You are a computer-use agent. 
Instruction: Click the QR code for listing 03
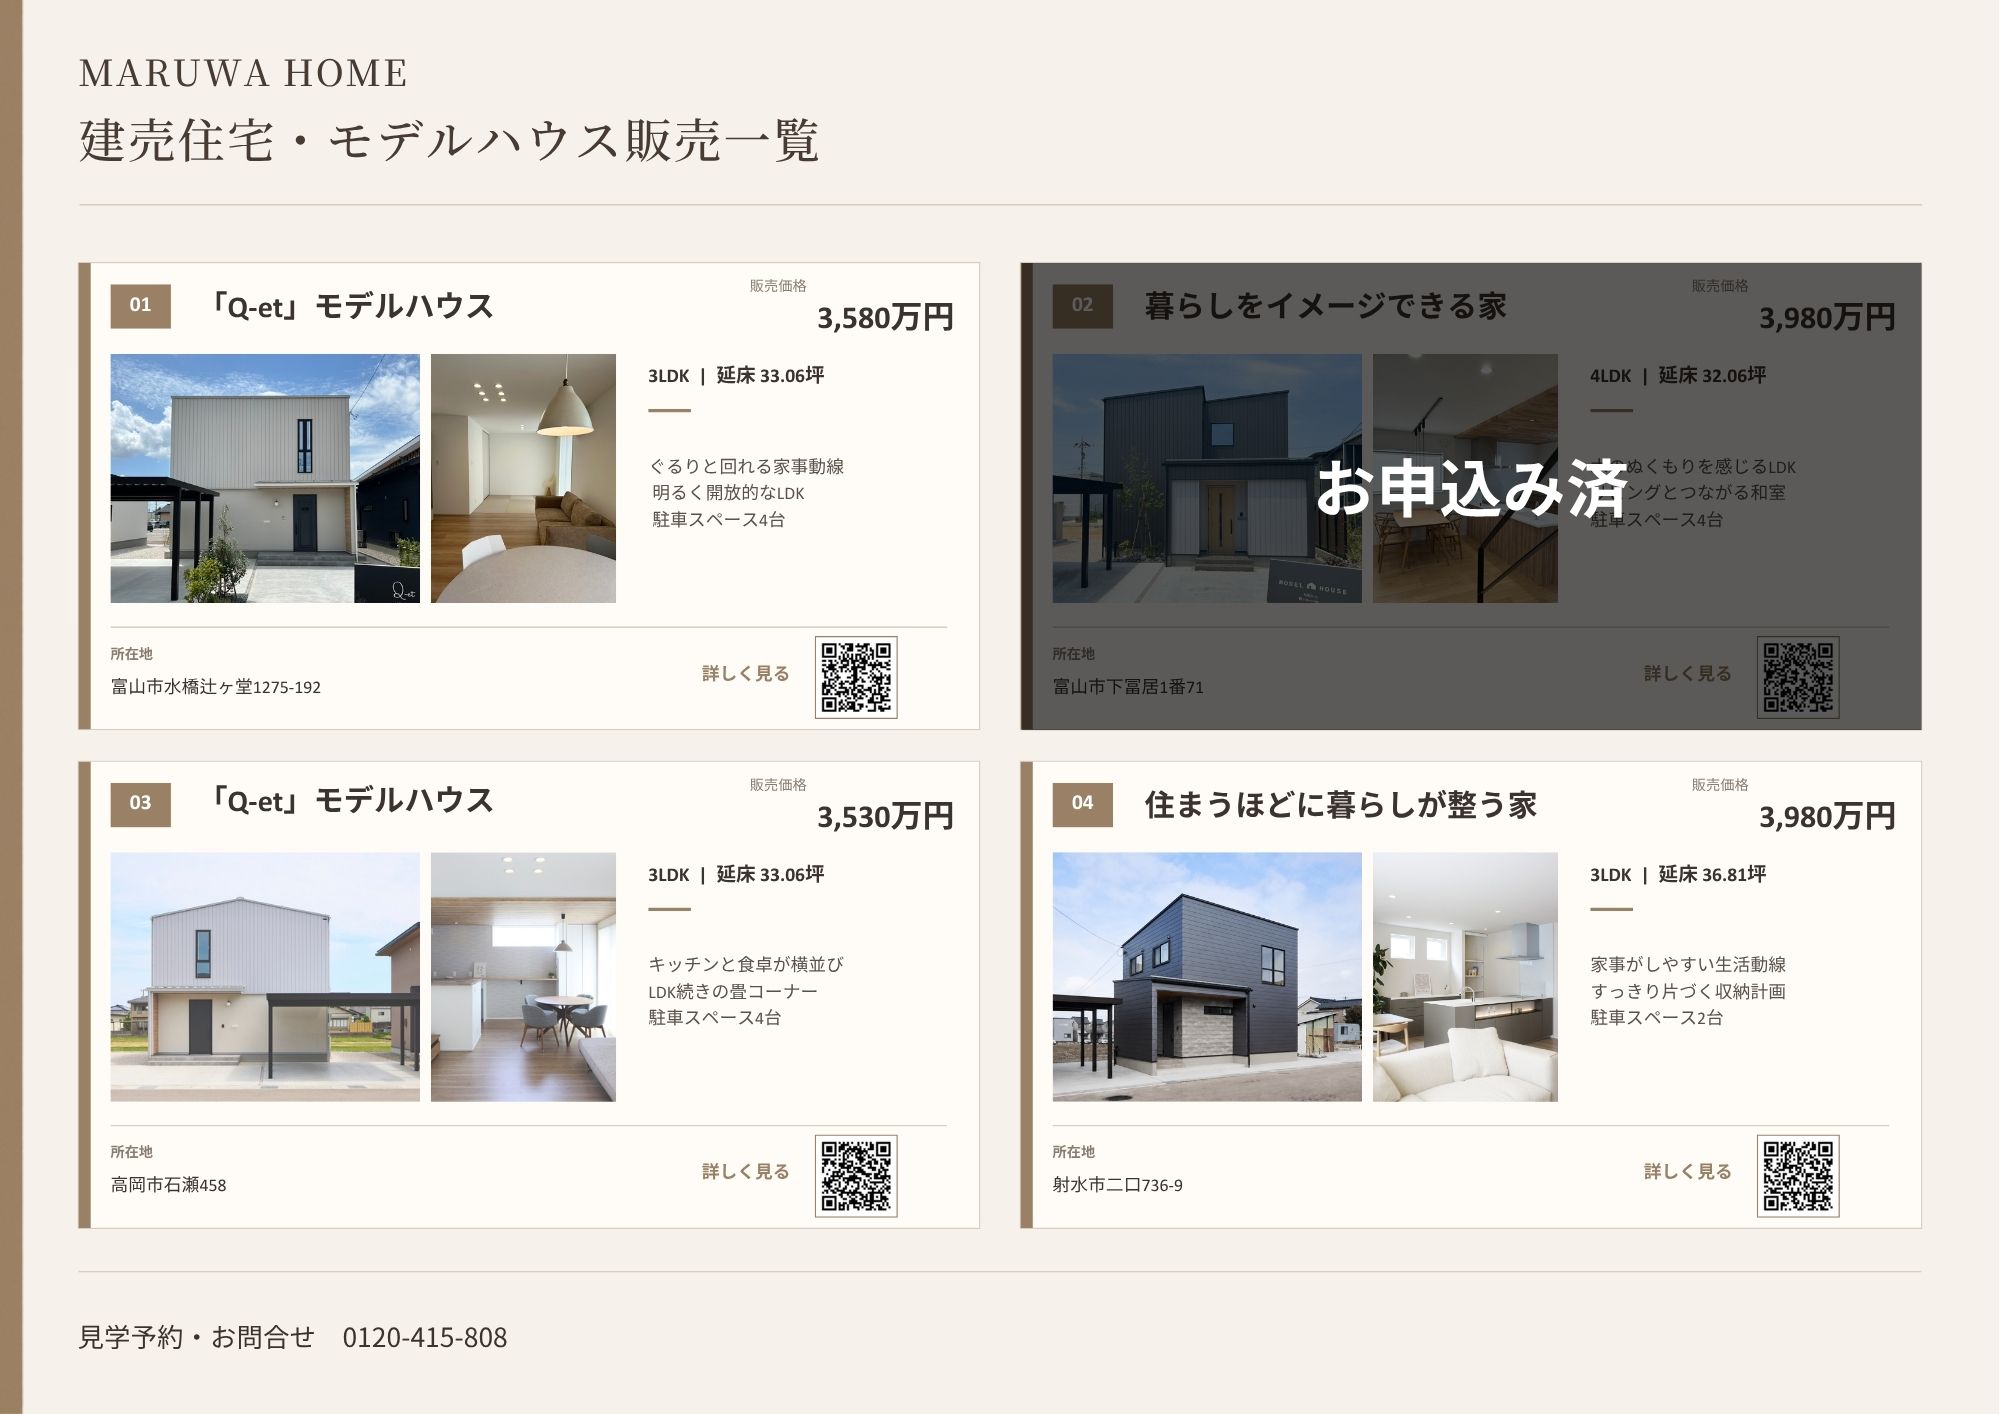coord(856,1176)
